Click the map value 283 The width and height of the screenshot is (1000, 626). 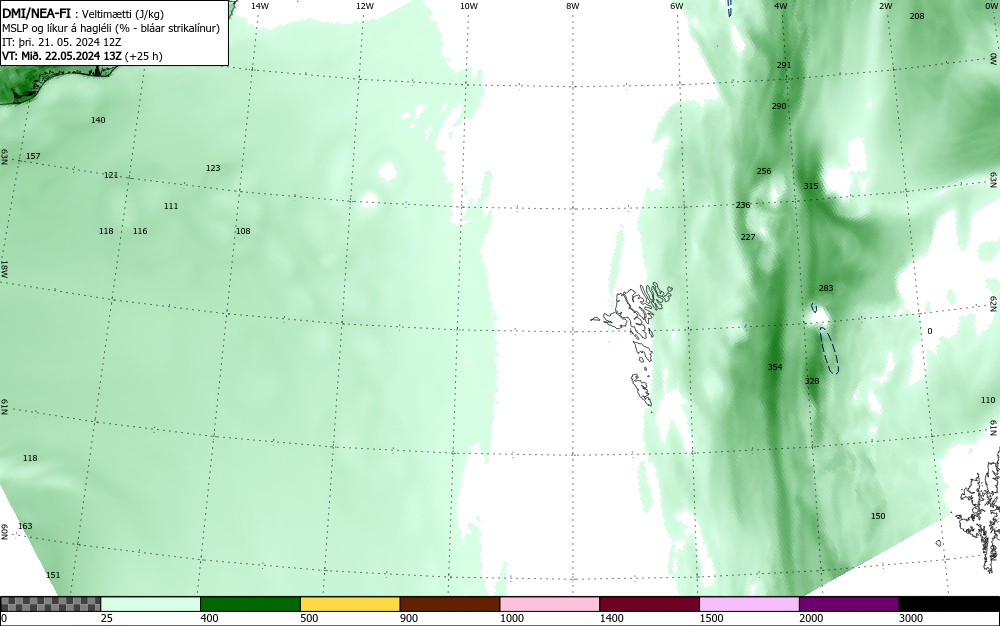click(825, 288)
